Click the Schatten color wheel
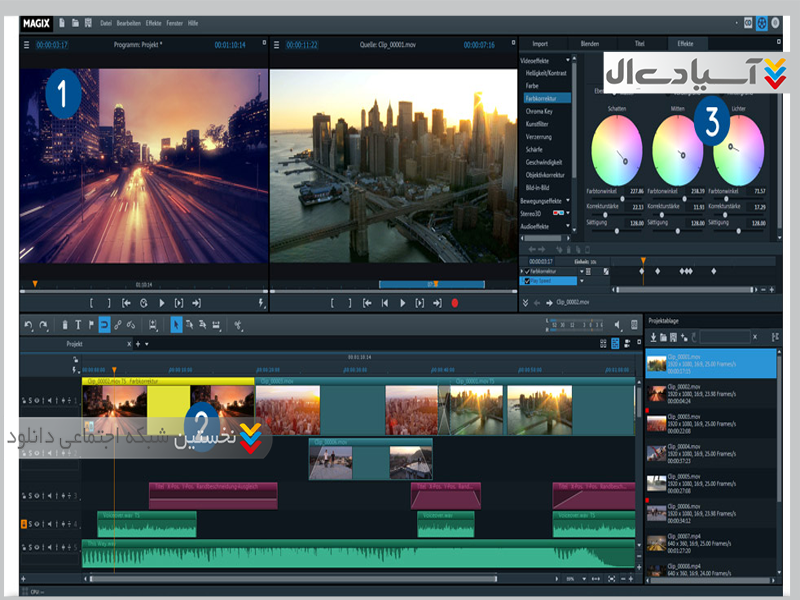 (x=616, y=148)
